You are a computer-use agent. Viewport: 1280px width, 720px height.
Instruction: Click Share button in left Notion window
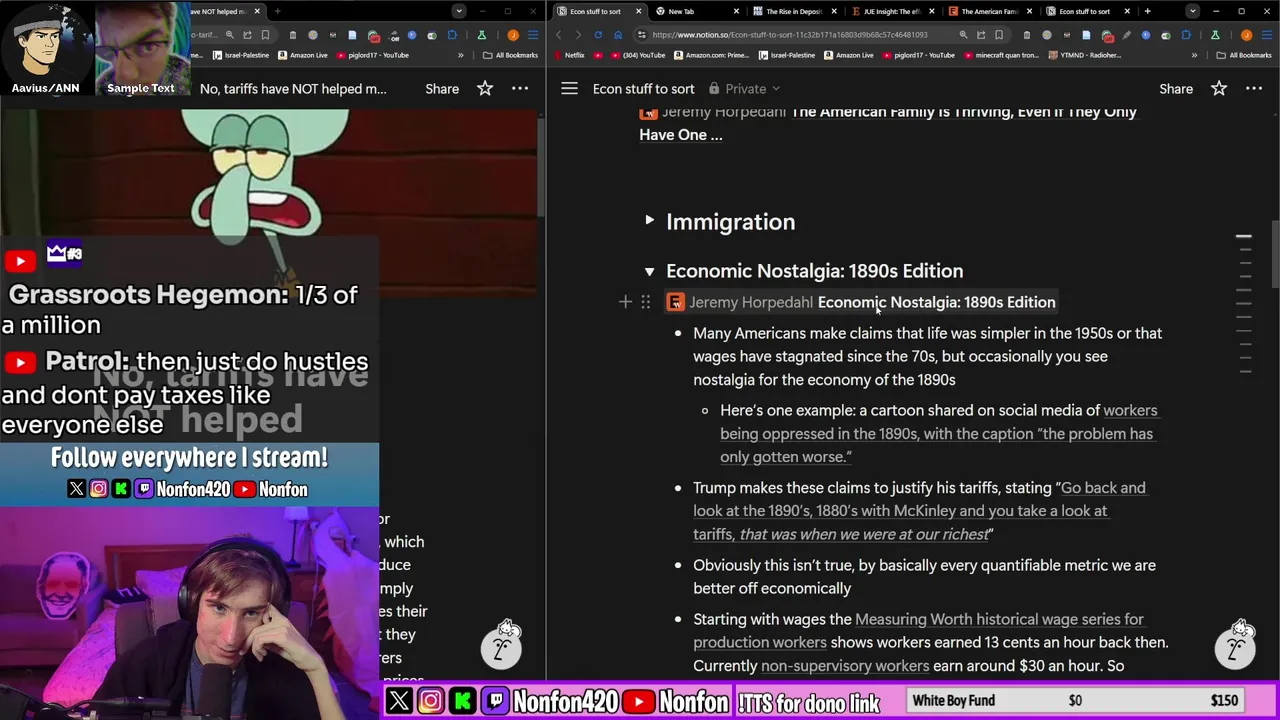(x=442, y=89)
